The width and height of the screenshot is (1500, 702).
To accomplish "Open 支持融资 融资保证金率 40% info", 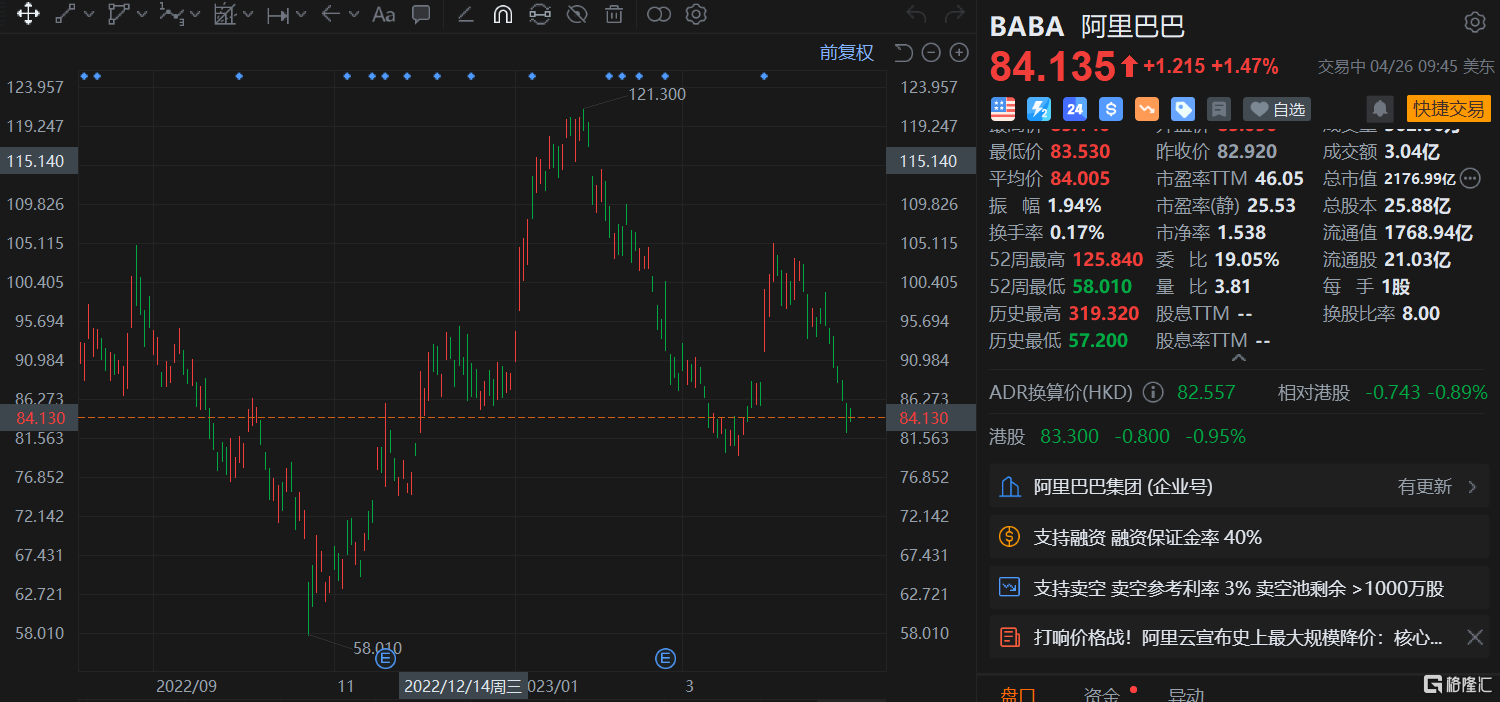I will click(1238, 537).
